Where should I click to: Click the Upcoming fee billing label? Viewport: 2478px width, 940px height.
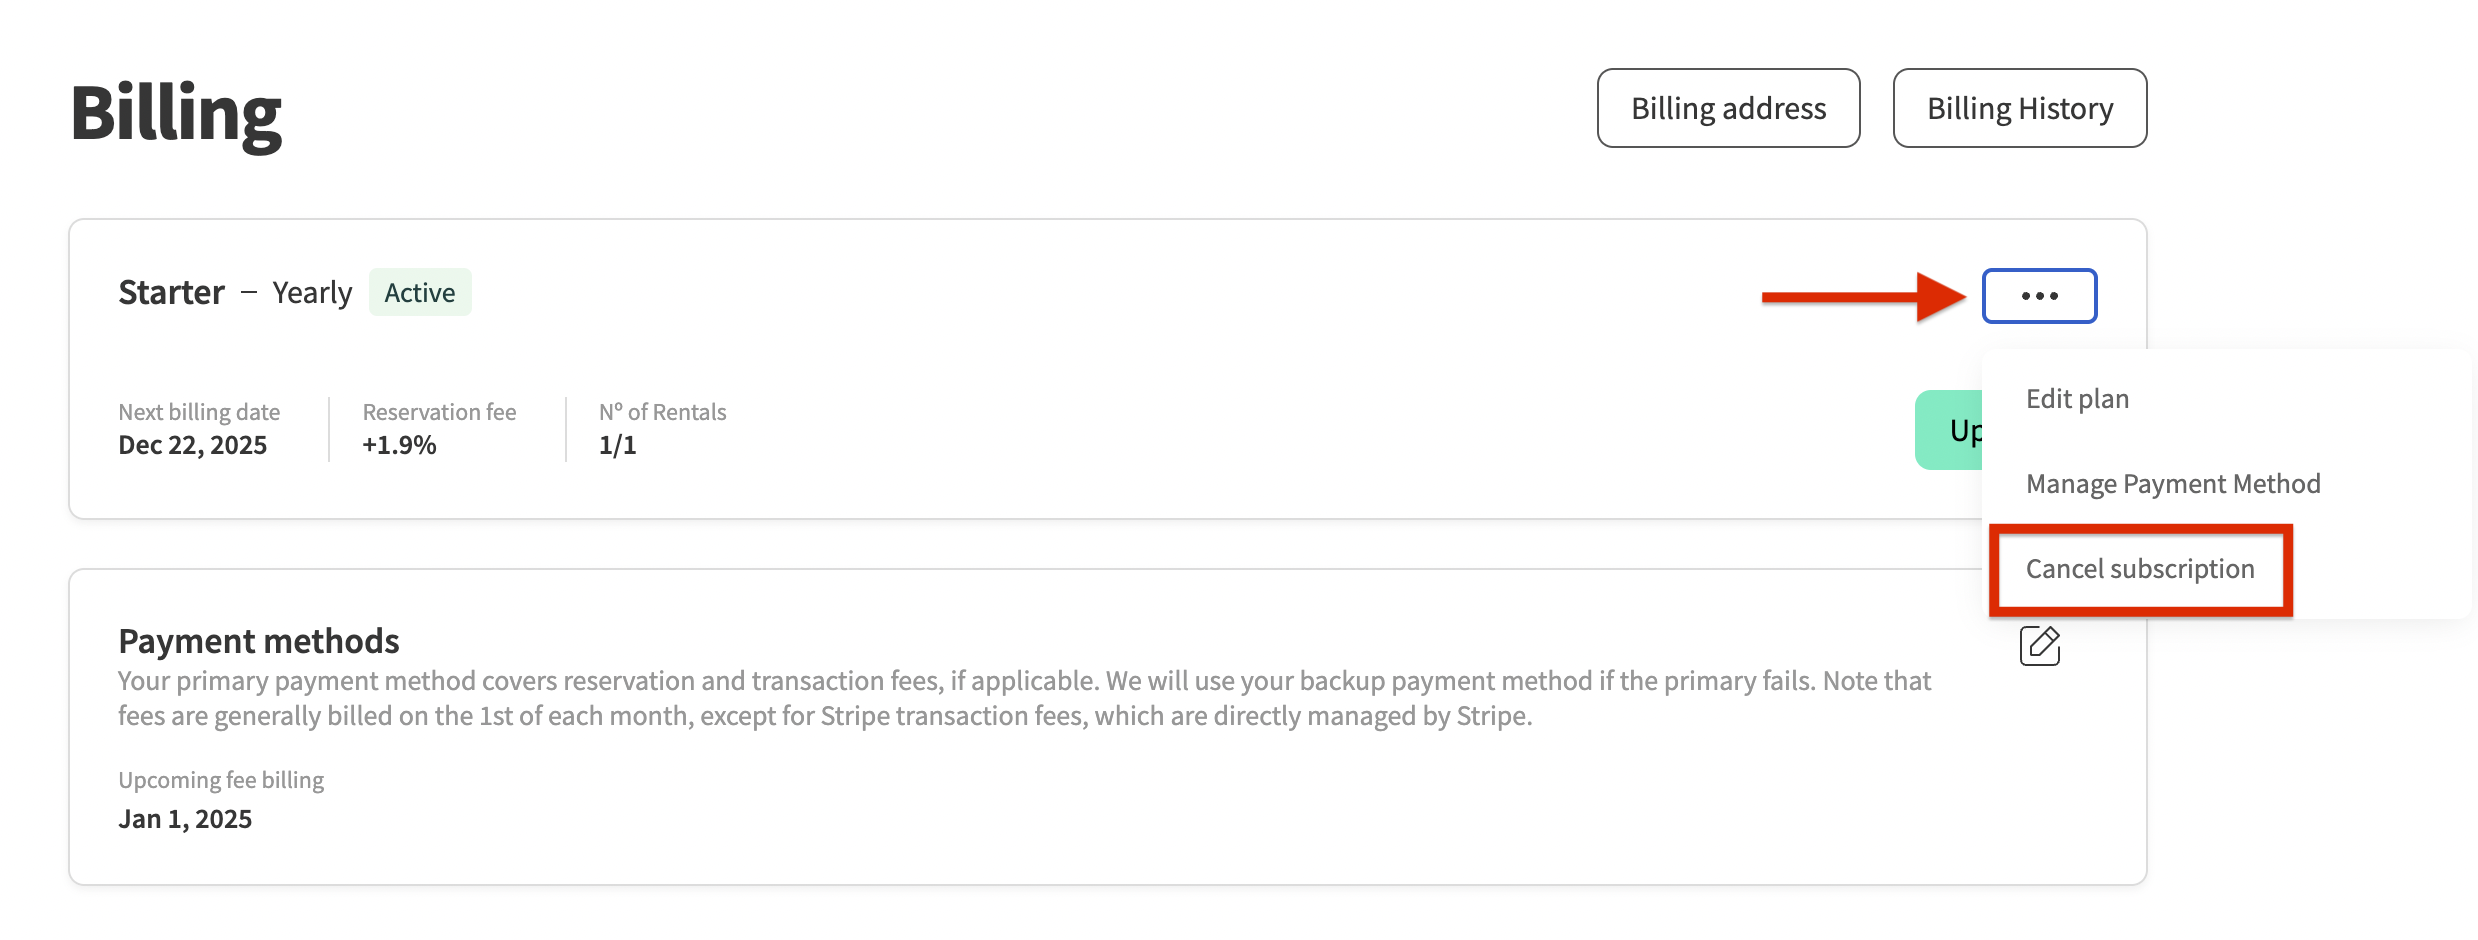(221, 780)
